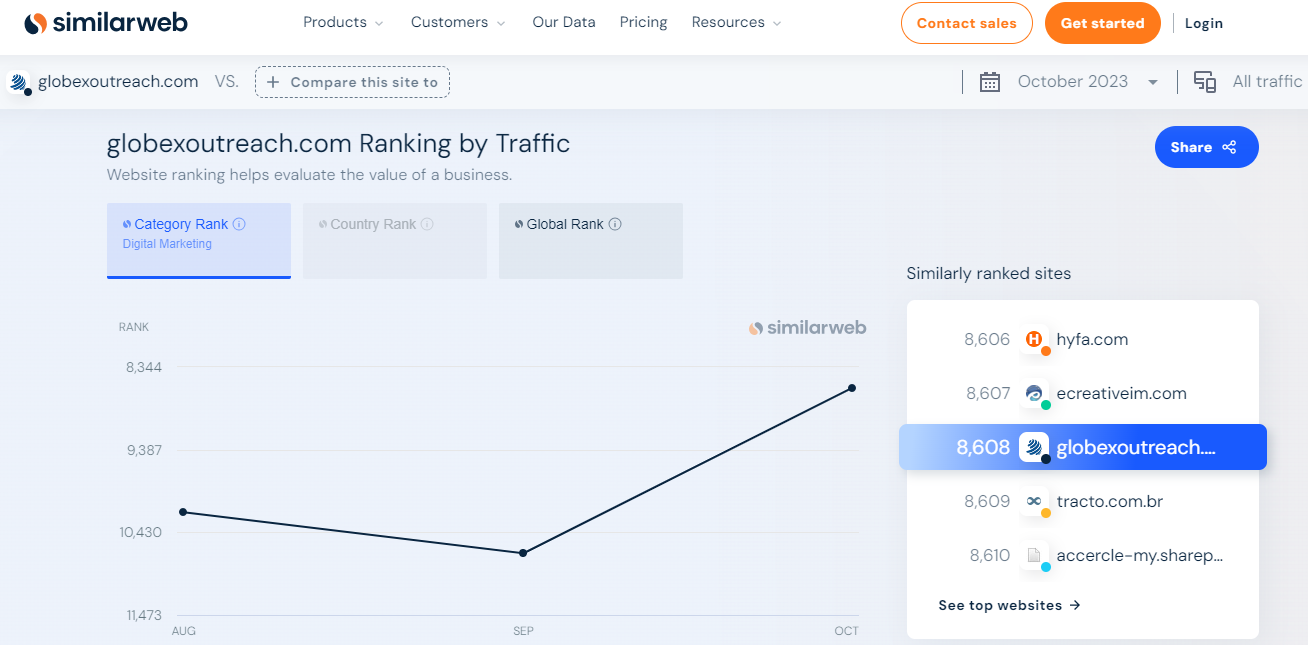Follow the See top websites link
This screenshot has height=645, width=1308.
pos(1009,605)
